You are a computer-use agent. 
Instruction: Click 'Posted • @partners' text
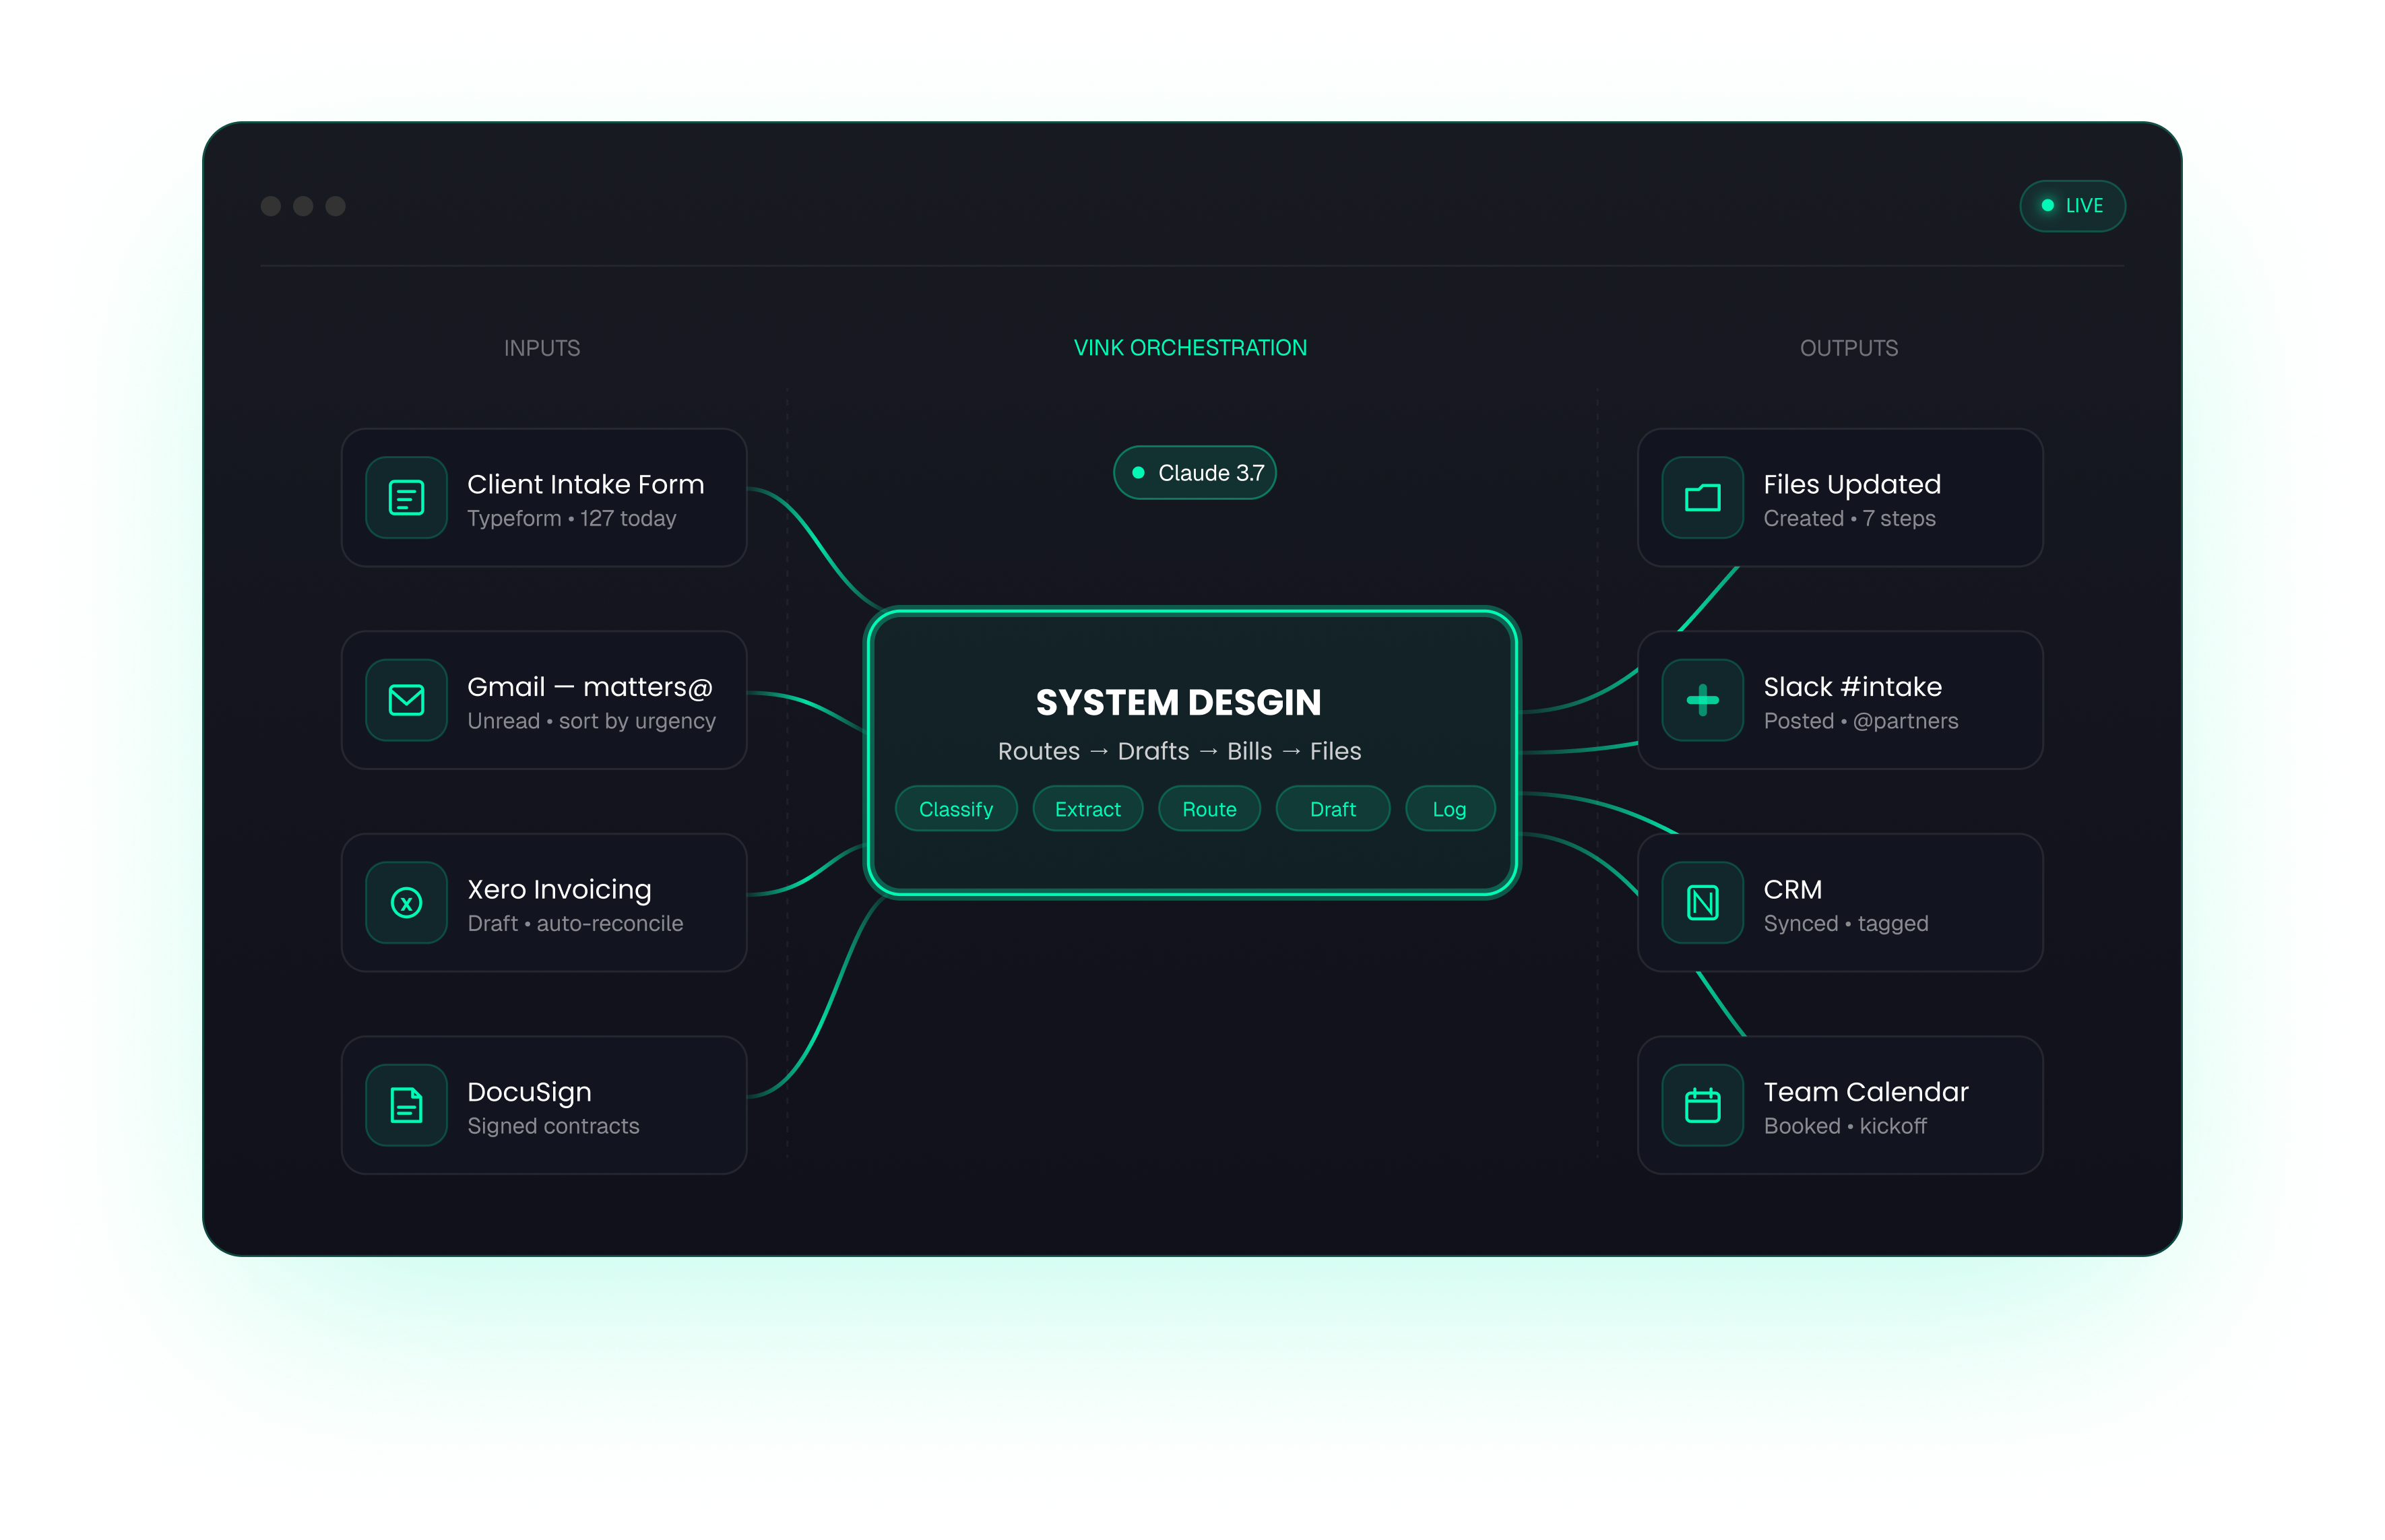(1860, 721)
